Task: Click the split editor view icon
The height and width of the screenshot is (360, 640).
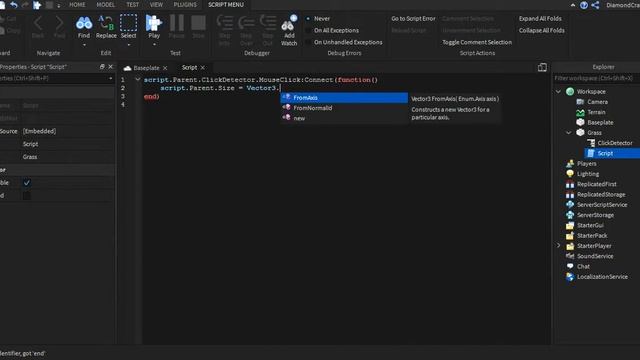Action: [x=542, y=67]
